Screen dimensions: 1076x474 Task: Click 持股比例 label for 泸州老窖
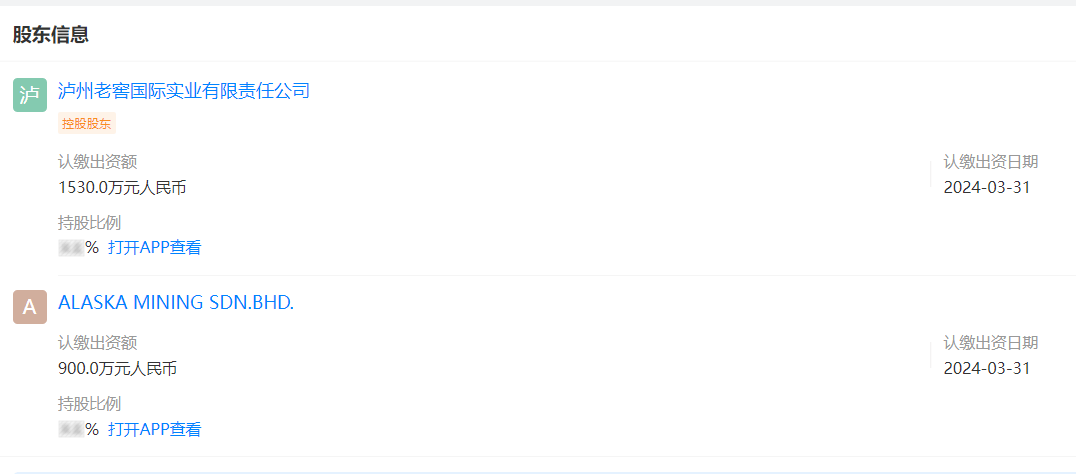coord(90,223)
